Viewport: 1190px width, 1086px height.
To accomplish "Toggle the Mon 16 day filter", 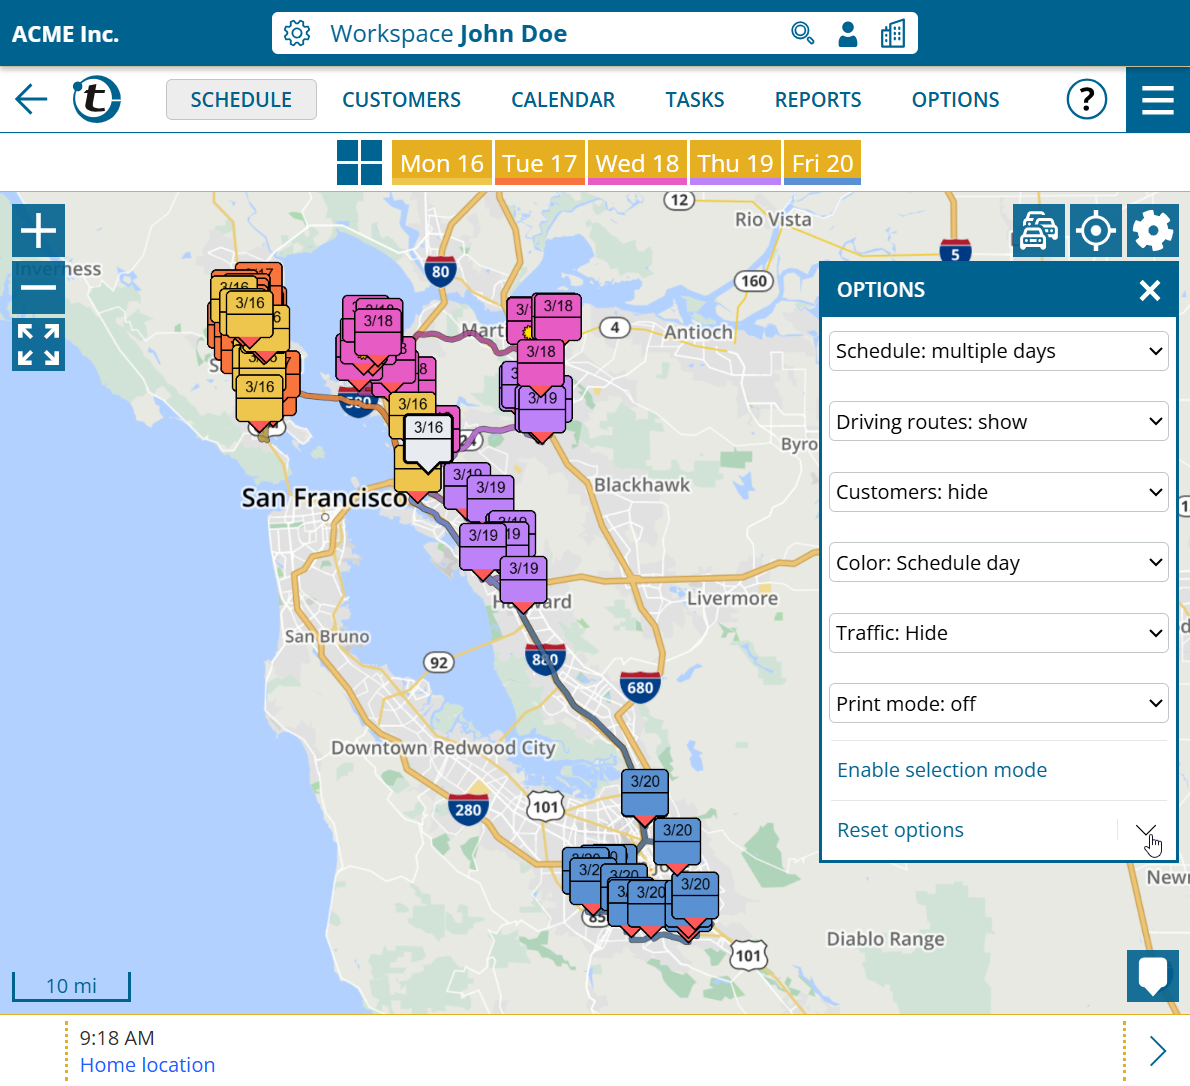I will (441, 163).
